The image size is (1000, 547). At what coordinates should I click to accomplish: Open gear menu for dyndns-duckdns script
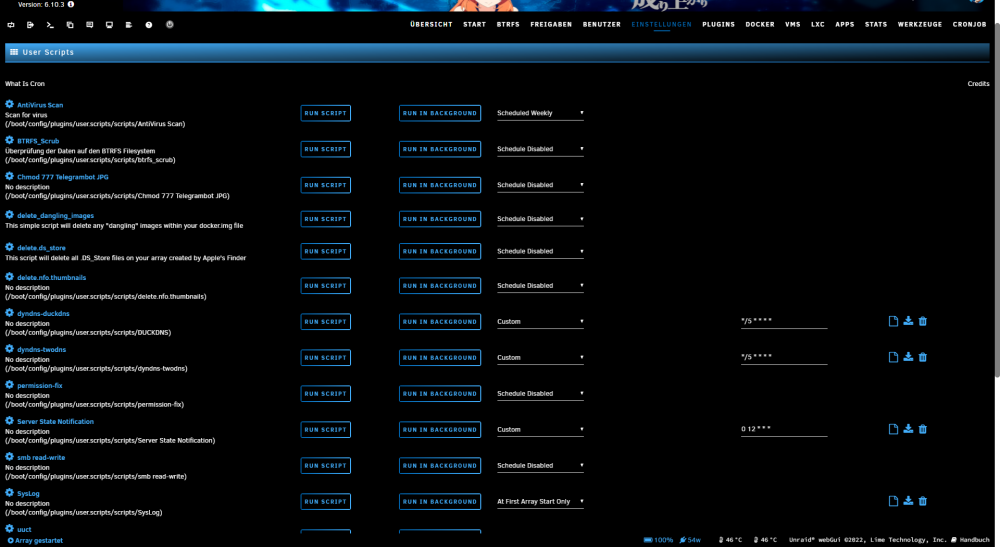10,313
